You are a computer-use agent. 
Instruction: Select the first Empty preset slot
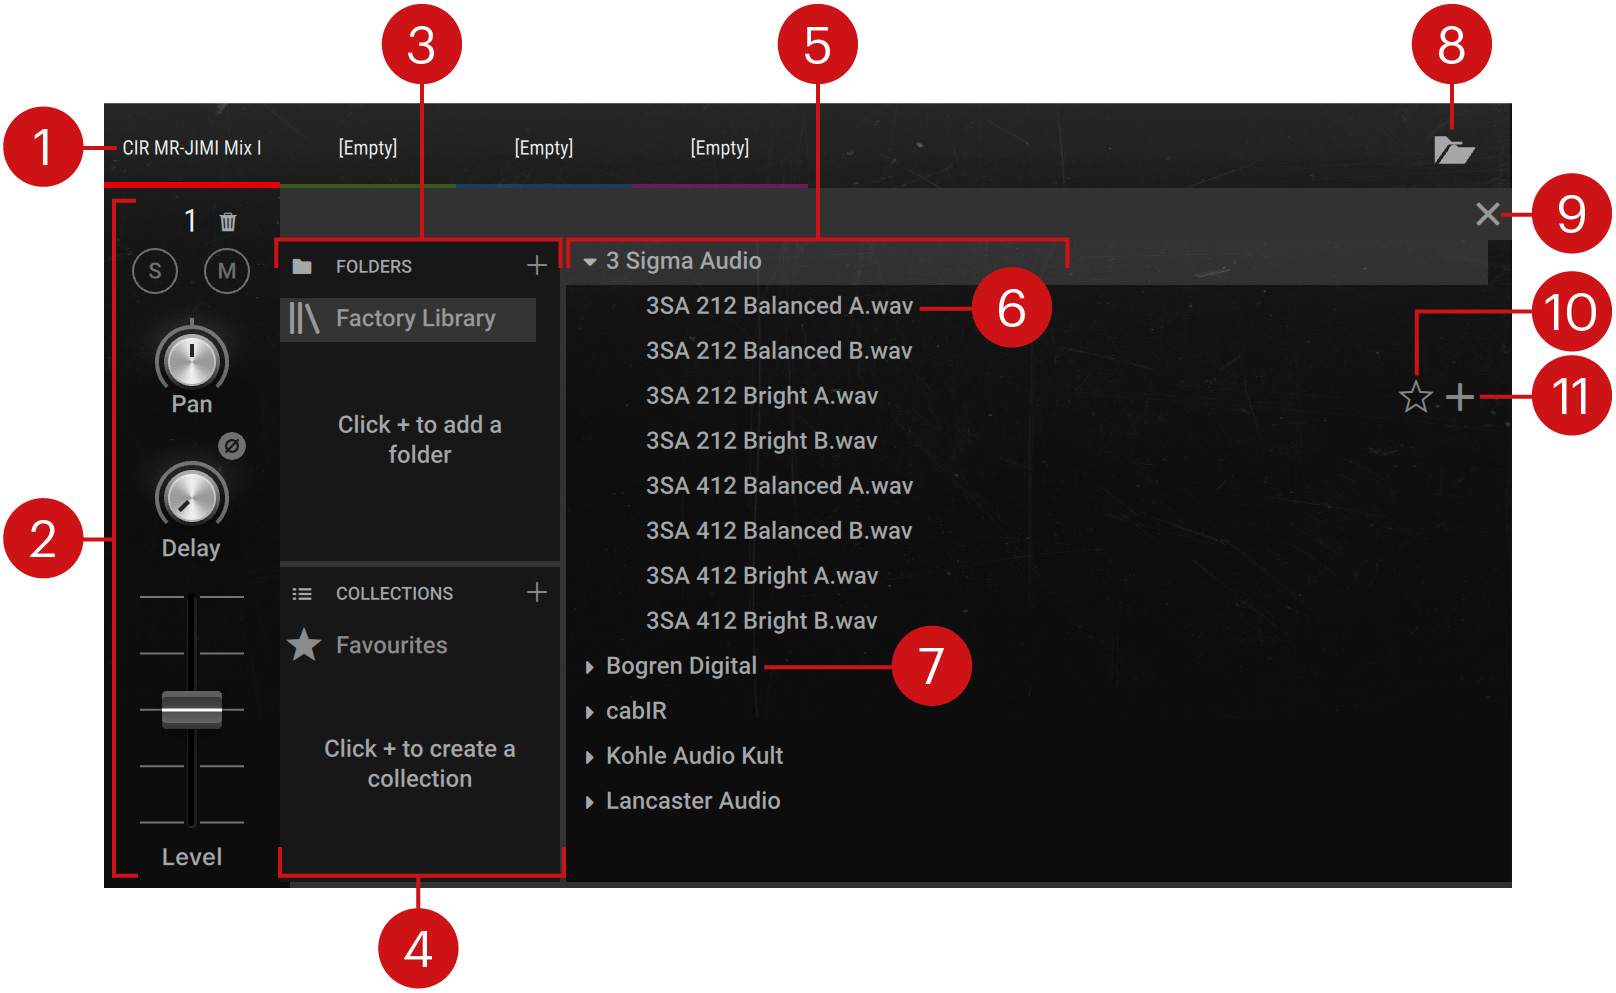368,147
